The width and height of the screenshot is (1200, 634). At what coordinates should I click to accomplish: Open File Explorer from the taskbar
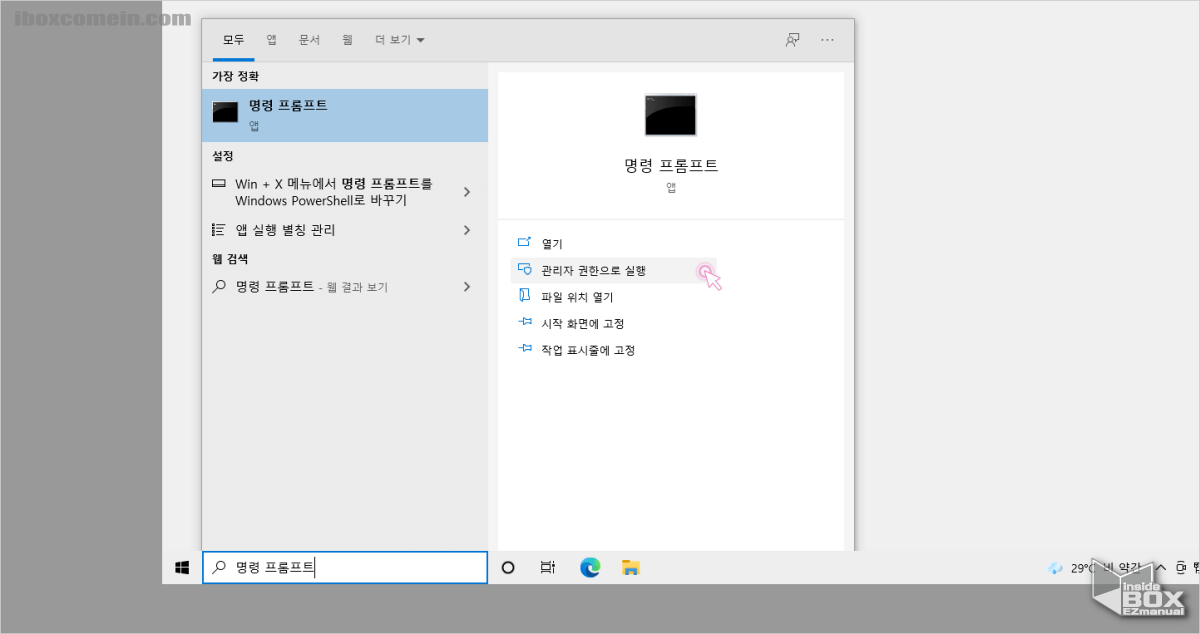tap(631, 567)
